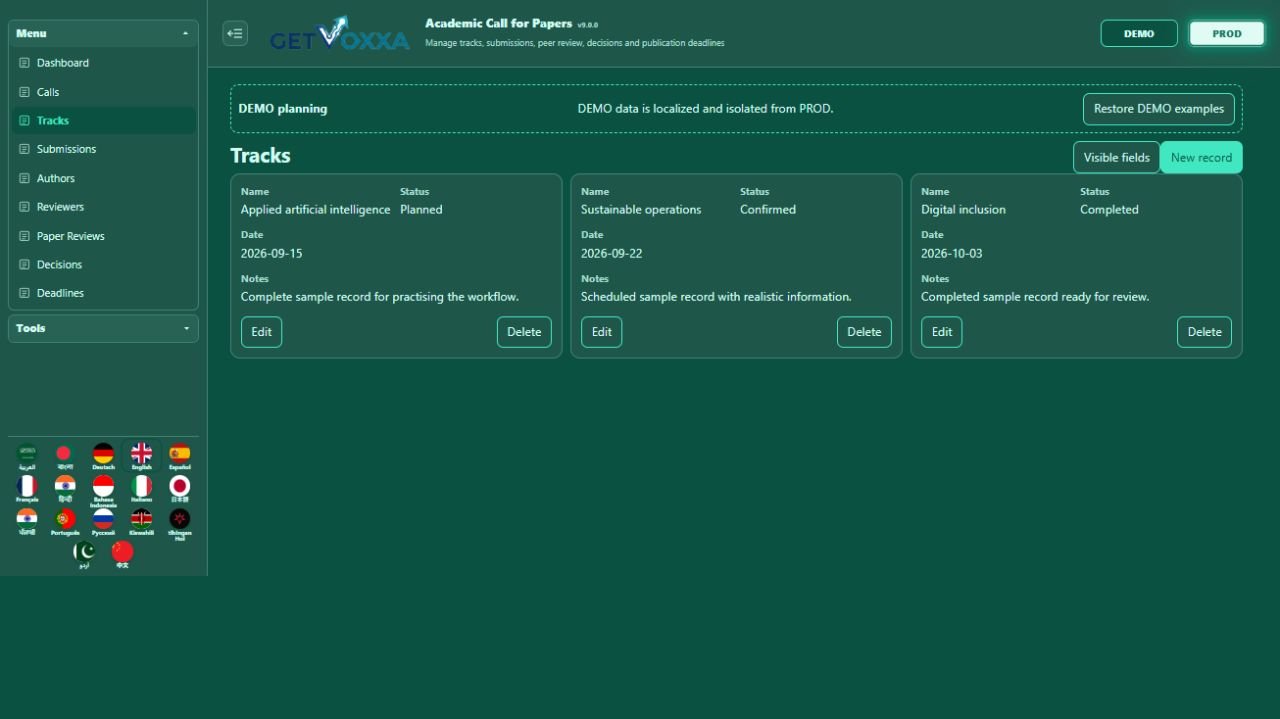Expand the Tools section

pos(103,328)
